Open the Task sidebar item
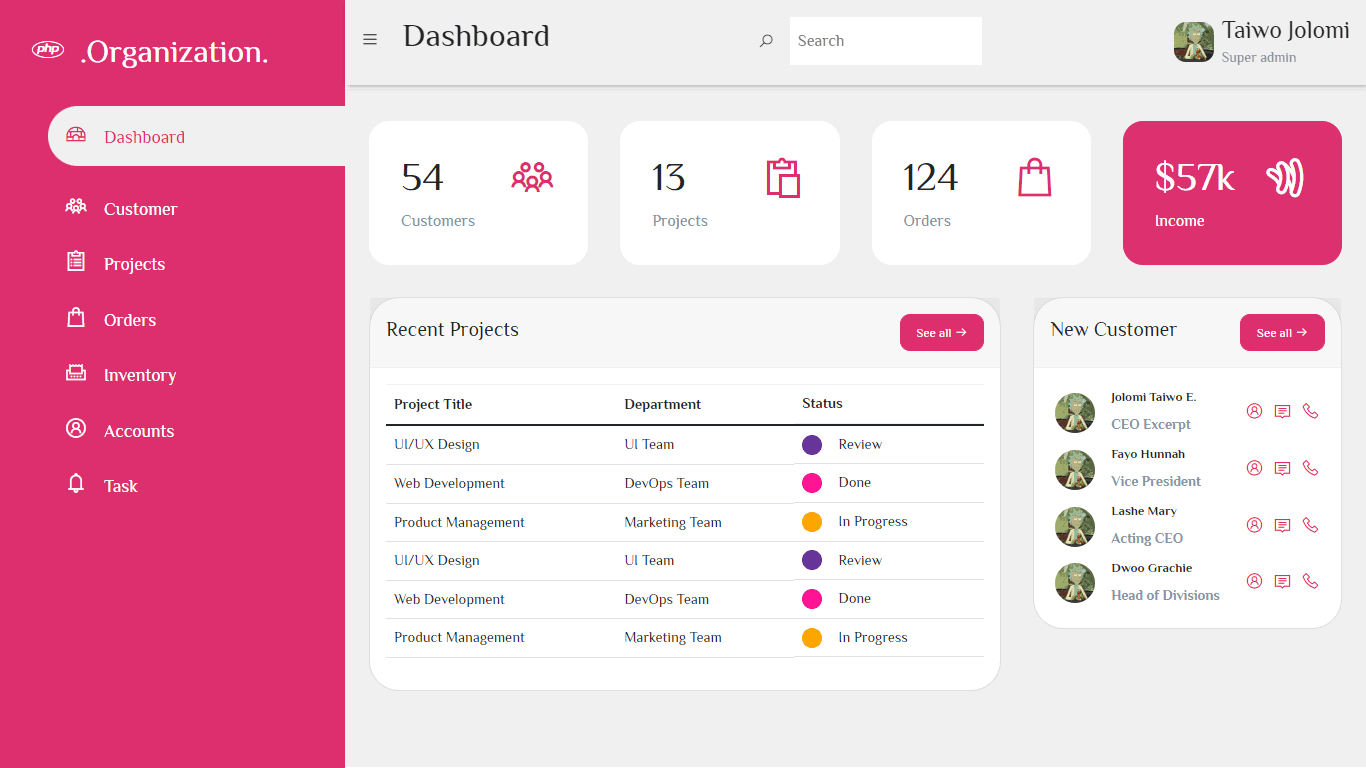This screenshot has height=768, width=1366. click(x=121, y=486)
